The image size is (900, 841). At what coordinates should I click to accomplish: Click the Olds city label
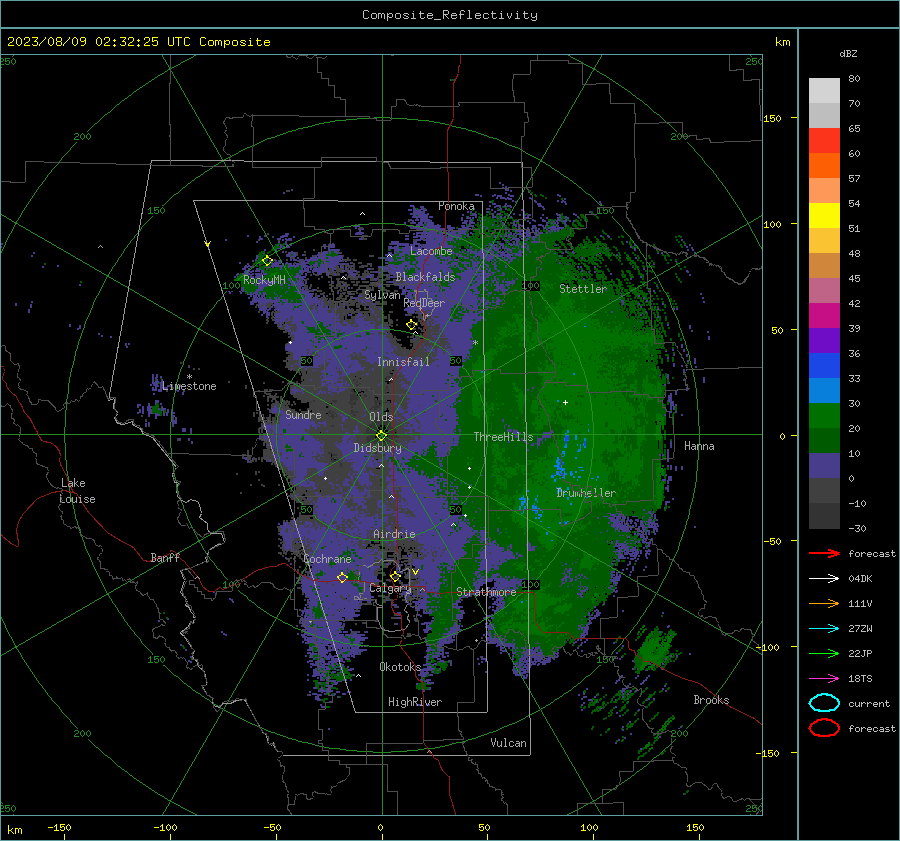[381, 417]
